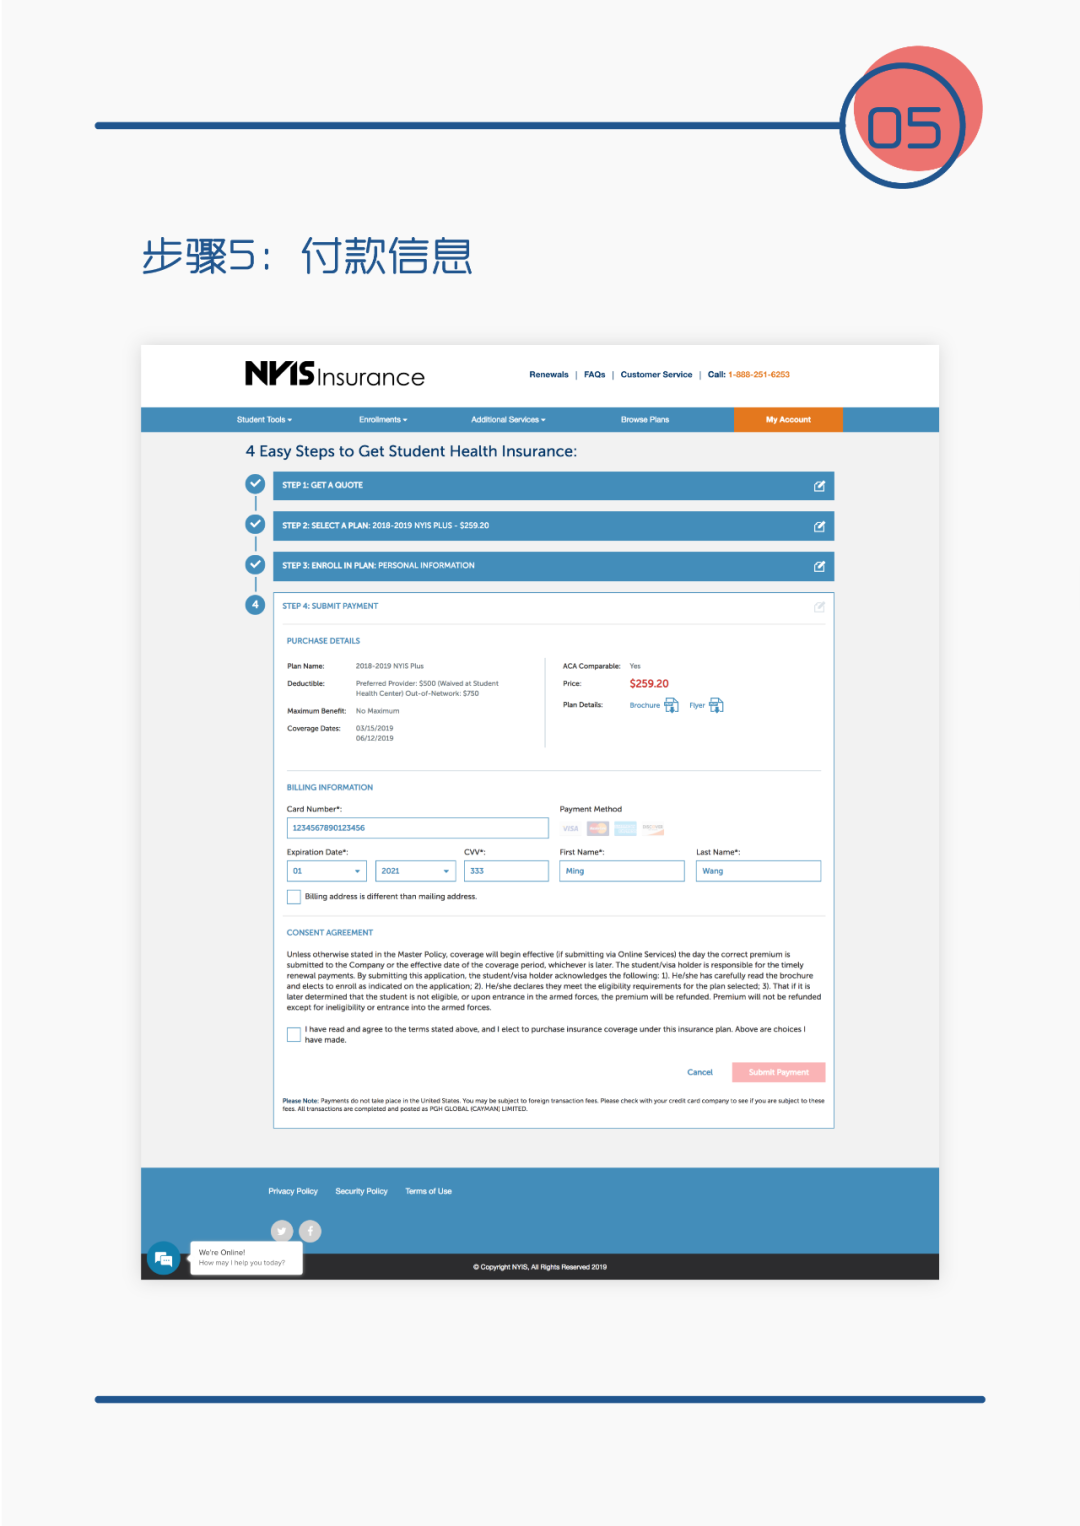Click the Card Number field

(x=418, y=828)
